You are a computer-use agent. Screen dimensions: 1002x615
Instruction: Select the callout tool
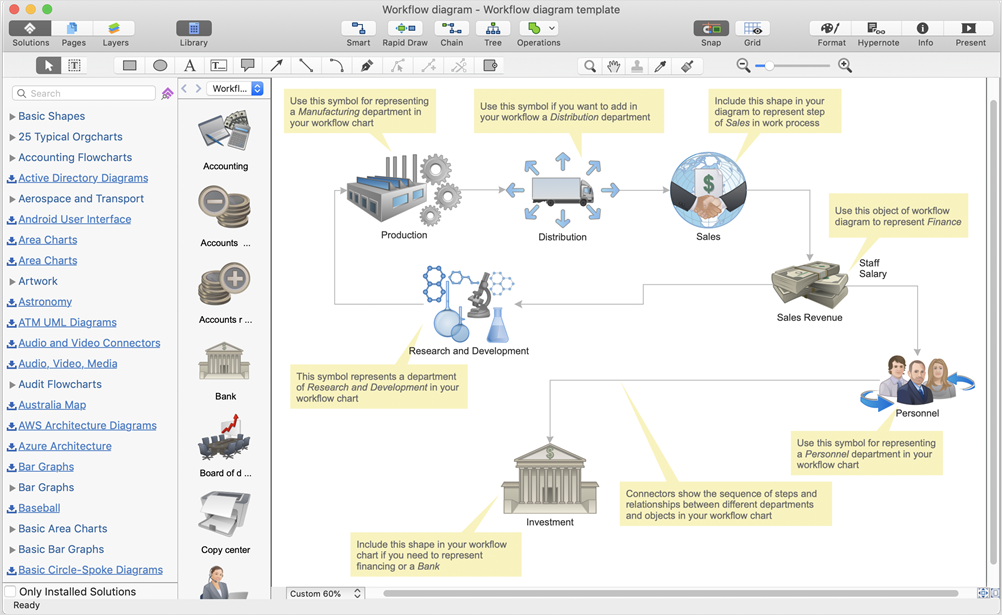(248, 65)
